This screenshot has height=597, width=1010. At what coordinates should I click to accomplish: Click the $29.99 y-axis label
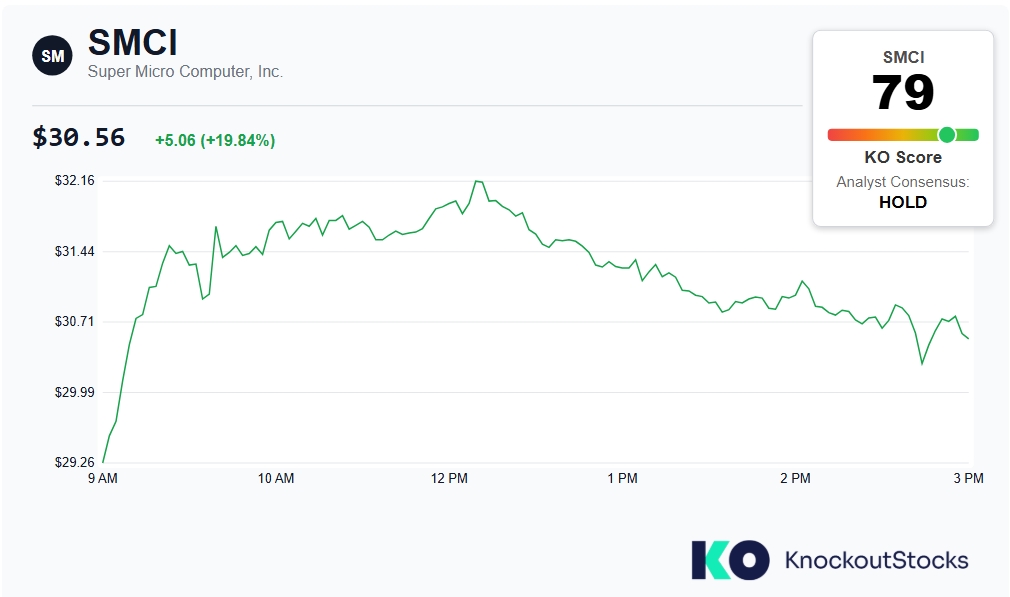click(75, 392)
